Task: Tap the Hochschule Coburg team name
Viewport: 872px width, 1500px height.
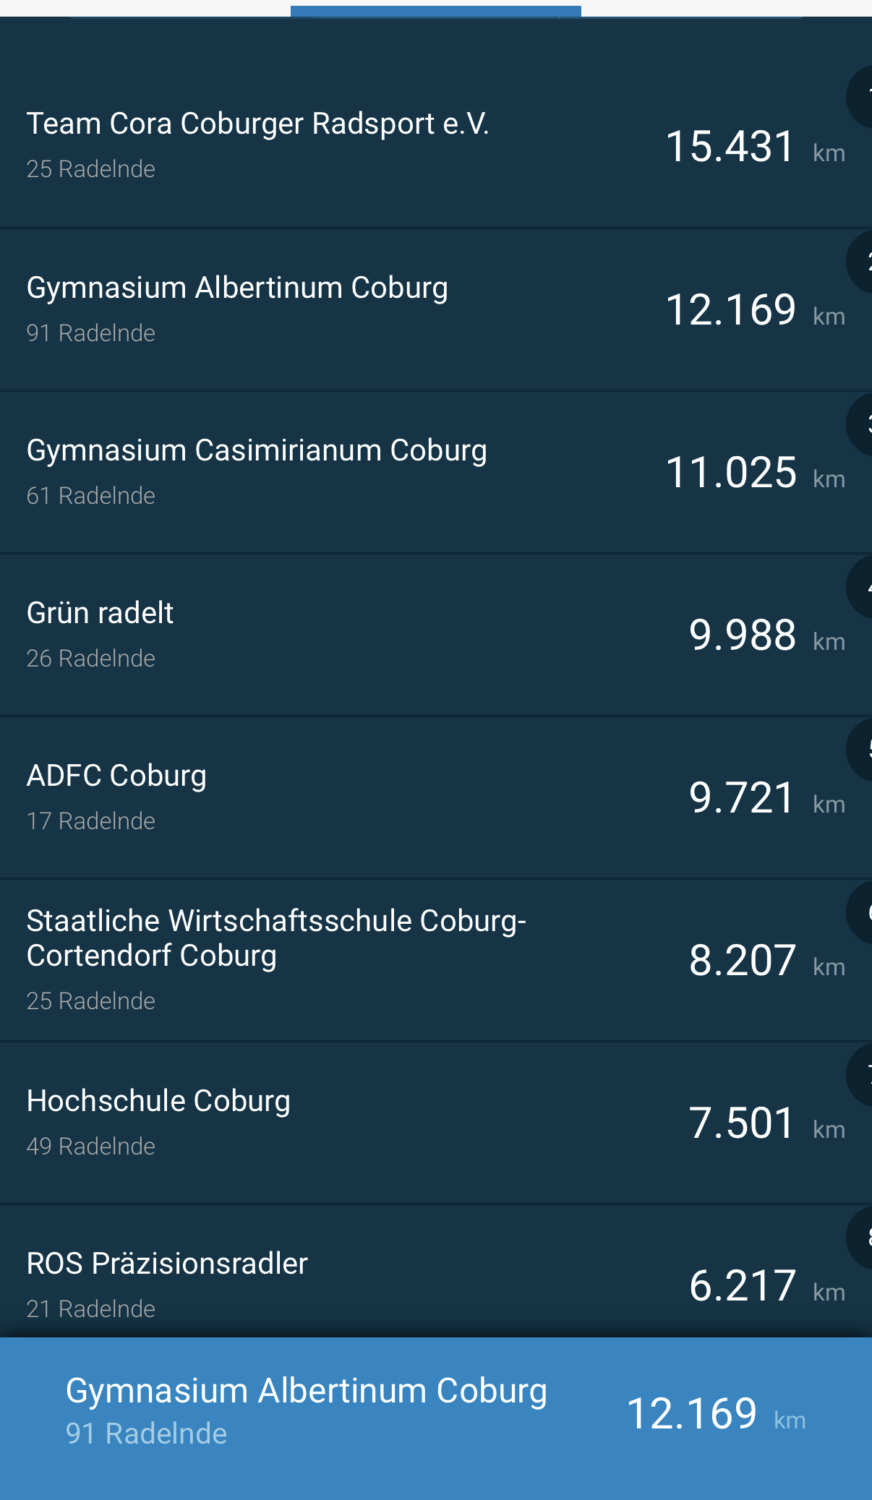Action: tap(158, 1101)
